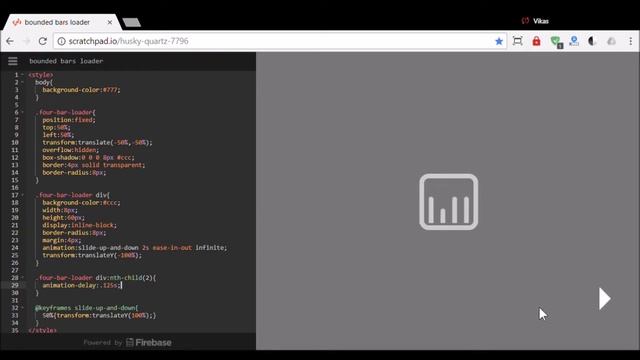Screen dimensions: 640x360
Task: Click the red padlock extension icon
Action: pyautogui.click(x=536, y=41)
